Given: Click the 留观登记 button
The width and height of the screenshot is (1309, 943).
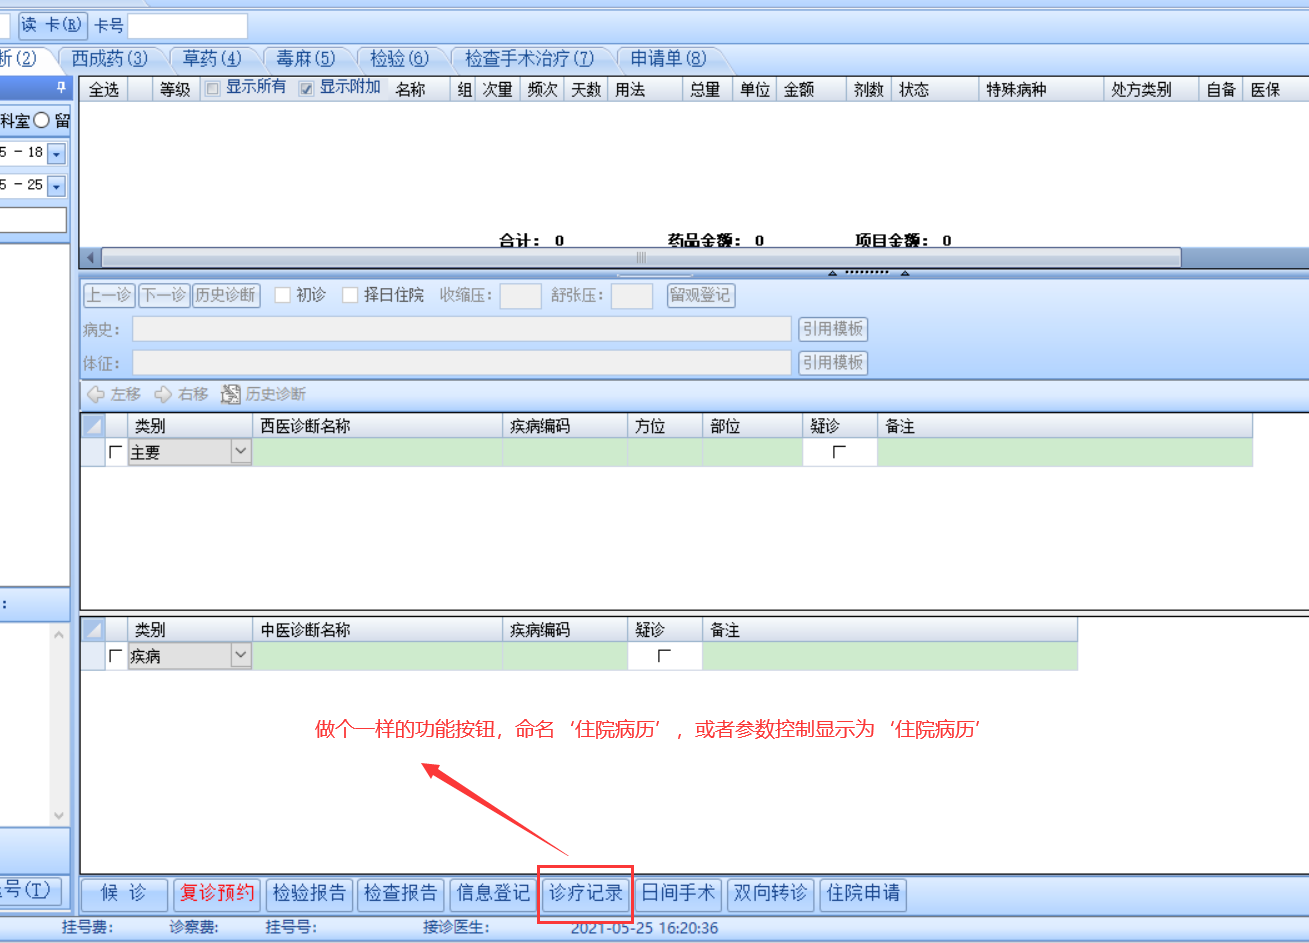Looking at the screenshot, I should click(x=701, y=295).
